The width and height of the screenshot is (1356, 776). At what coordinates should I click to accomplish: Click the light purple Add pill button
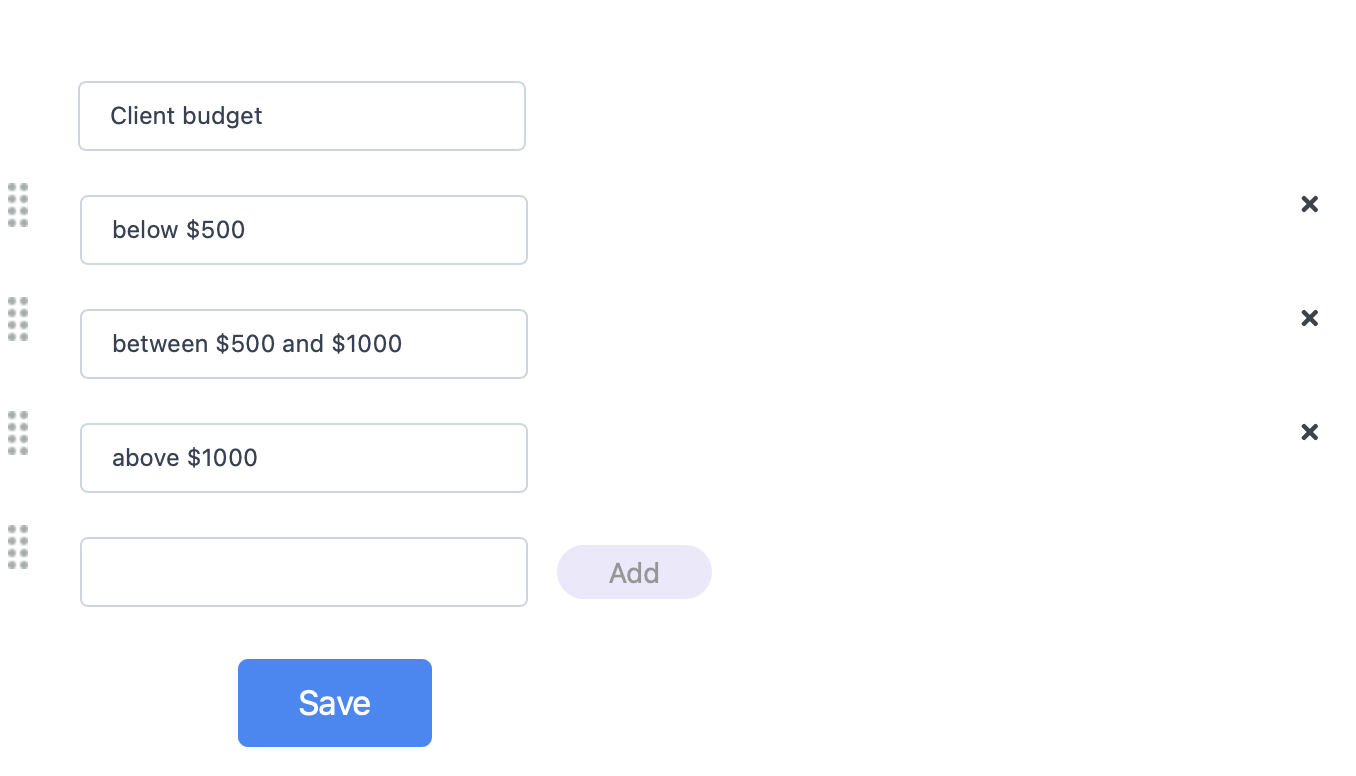[x=634, y=572]
